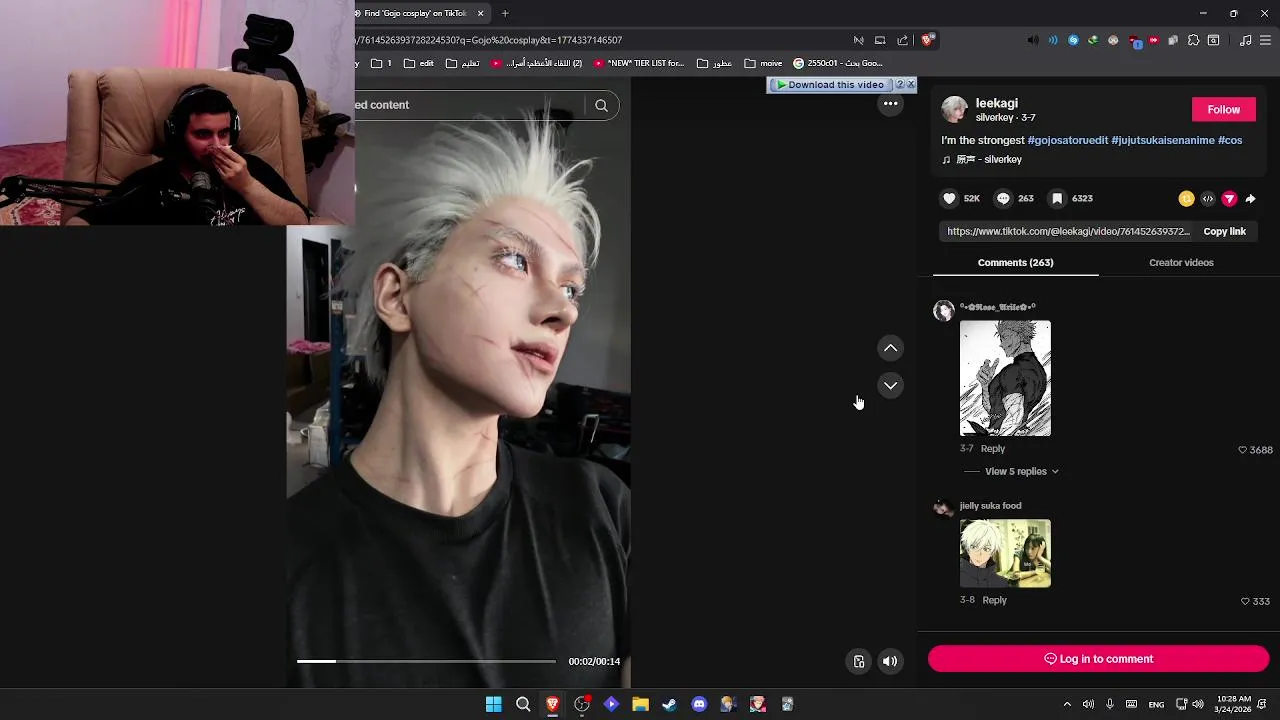1280x720 pixels.
Task: Click the address bar share icon
Action: click(903, 40)
